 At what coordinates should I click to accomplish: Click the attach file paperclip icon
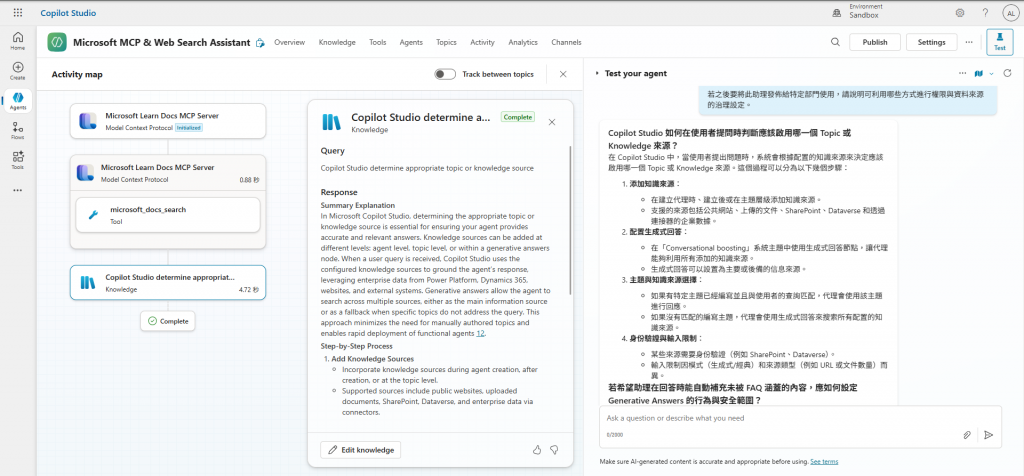tap(967, 435)
